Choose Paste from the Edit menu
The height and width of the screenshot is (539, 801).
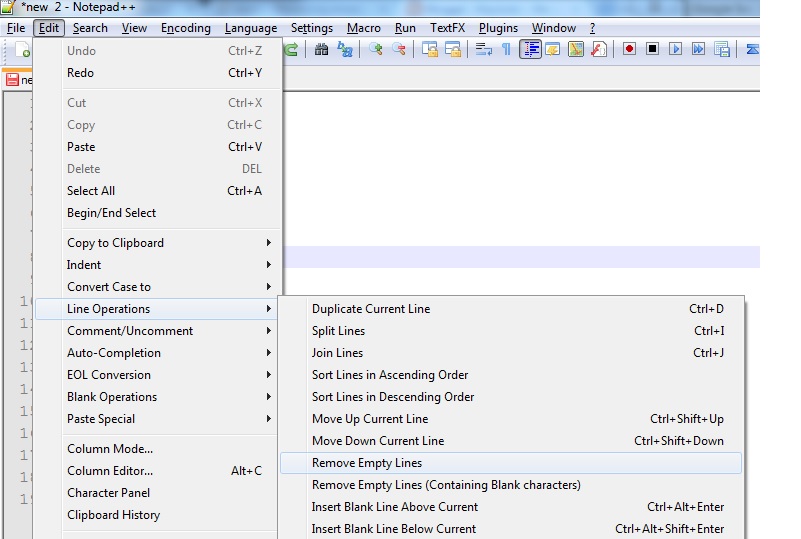(158, 147)
